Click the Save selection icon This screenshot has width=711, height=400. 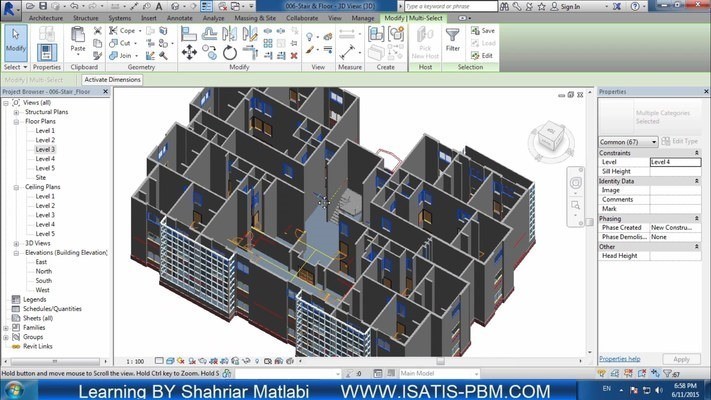click(x=483, y=31)
